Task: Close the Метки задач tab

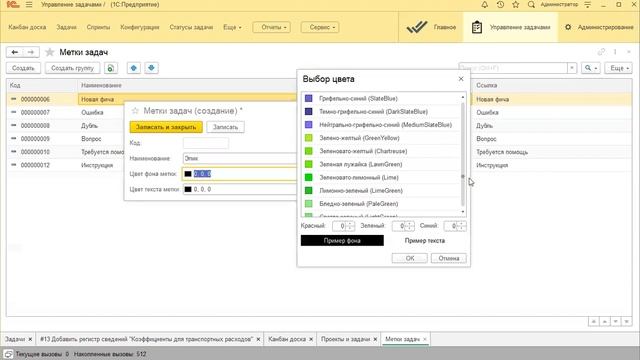Action: point(425,339)
